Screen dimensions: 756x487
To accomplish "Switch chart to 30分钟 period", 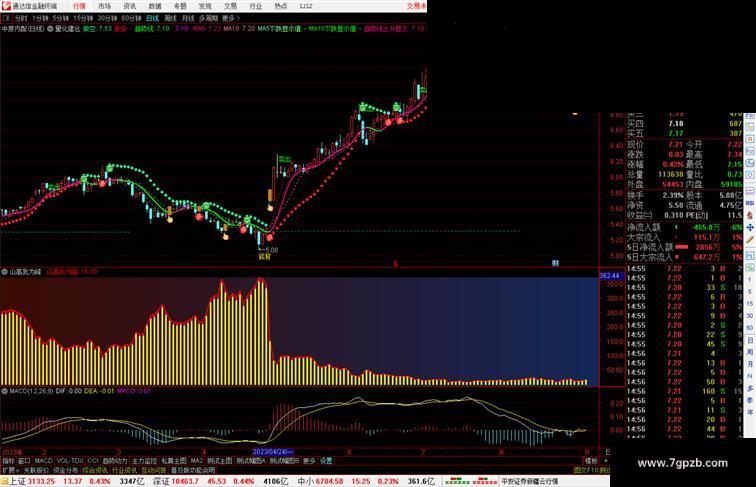I will click(x=107, y=18).
